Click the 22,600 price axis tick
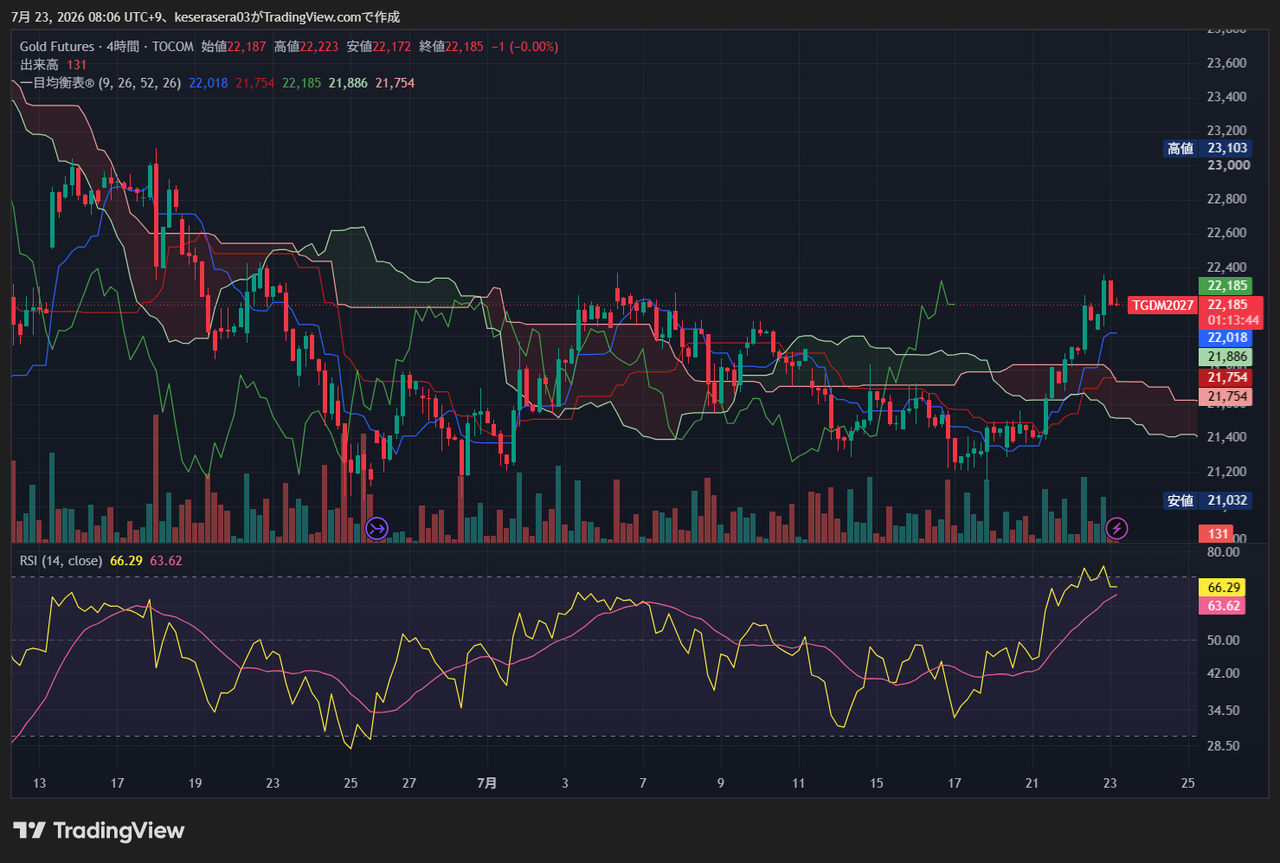This screenshot has width=1280, height=863. point(1227,233)
